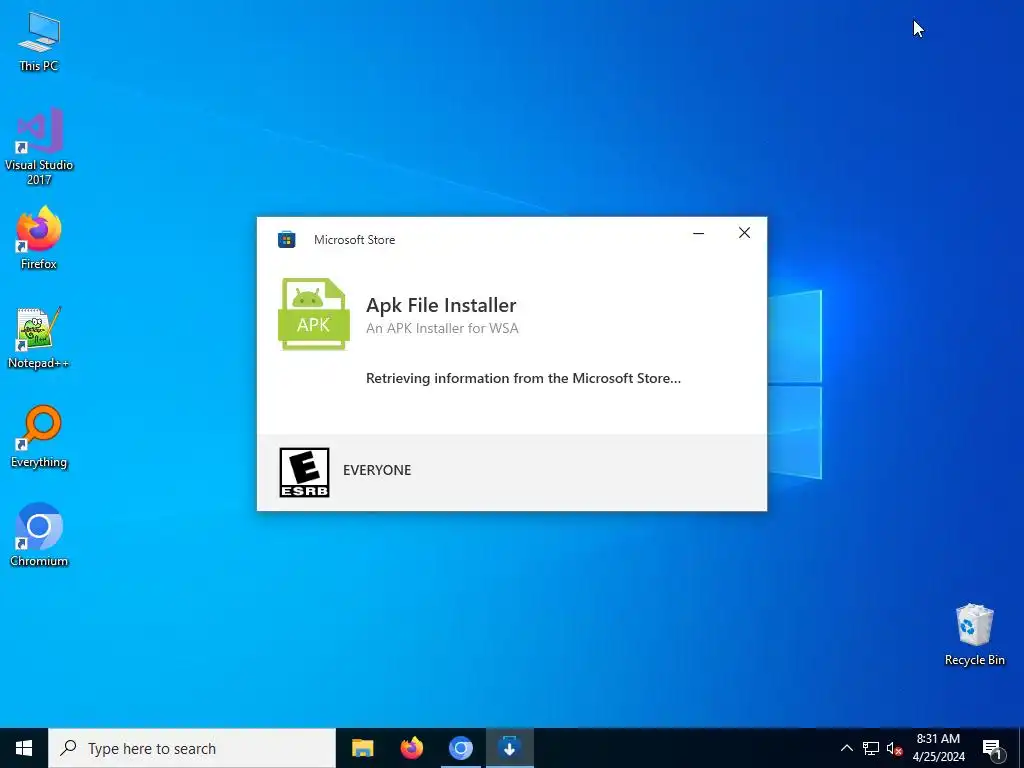
Task: Open Notepad++ desktop shortcut
Action: pyautogui.click(x=39, y=338)
